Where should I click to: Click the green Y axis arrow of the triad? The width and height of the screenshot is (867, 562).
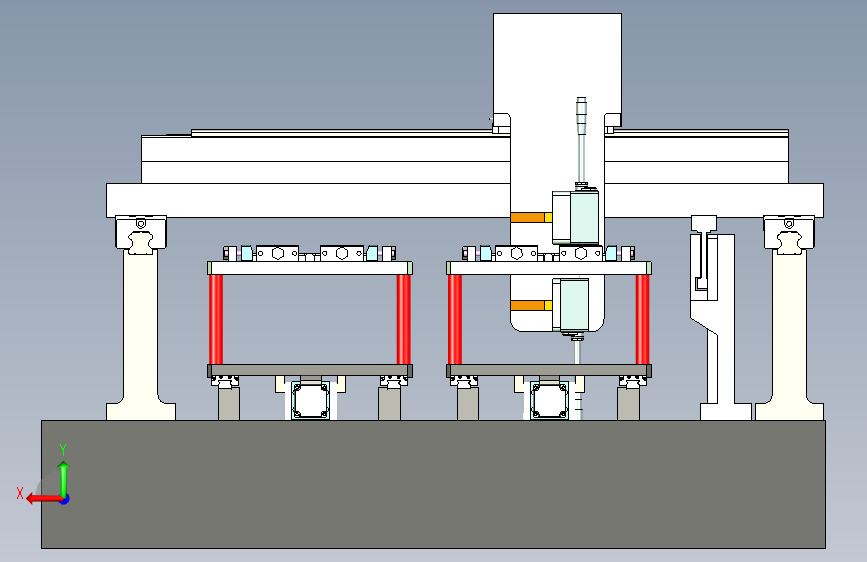[64, 478]
